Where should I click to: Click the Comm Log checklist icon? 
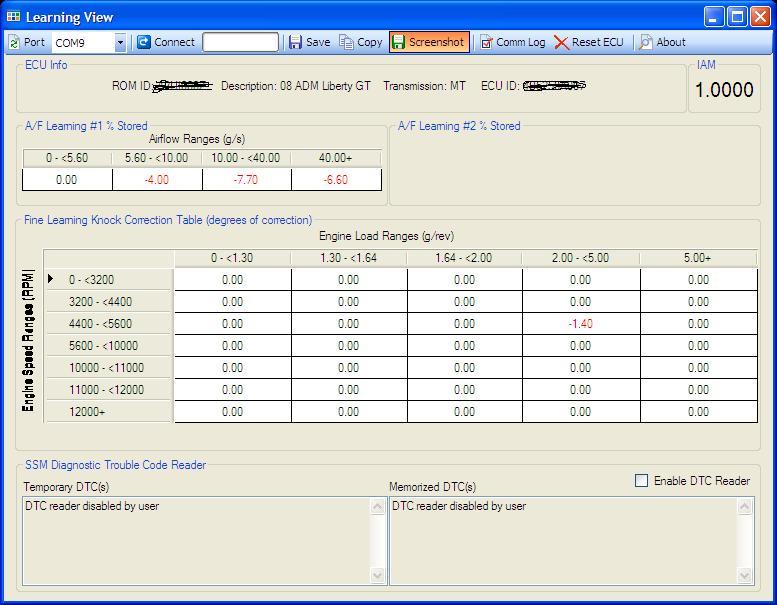pos(487,43)
